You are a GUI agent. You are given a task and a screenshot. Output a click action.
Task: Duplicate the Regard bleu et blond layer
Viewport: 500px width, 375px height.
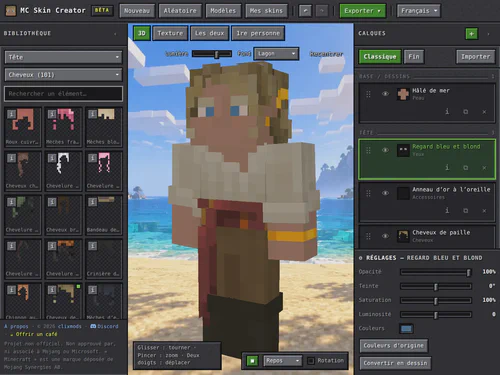point(466,167)
